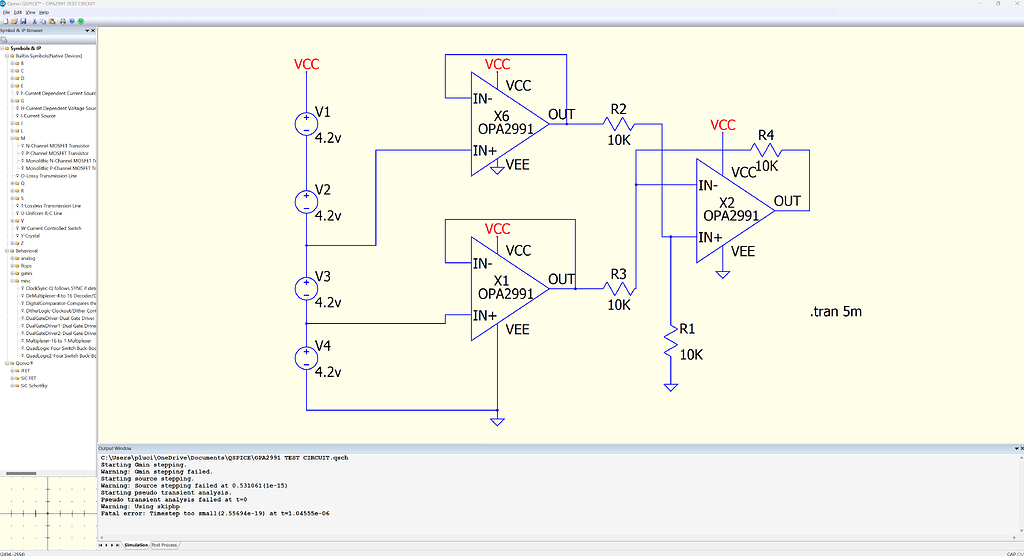Click the symbol preview thumbnail pane
The width and height of the screenshot is (1024, 556).
[x=48, y=514]
